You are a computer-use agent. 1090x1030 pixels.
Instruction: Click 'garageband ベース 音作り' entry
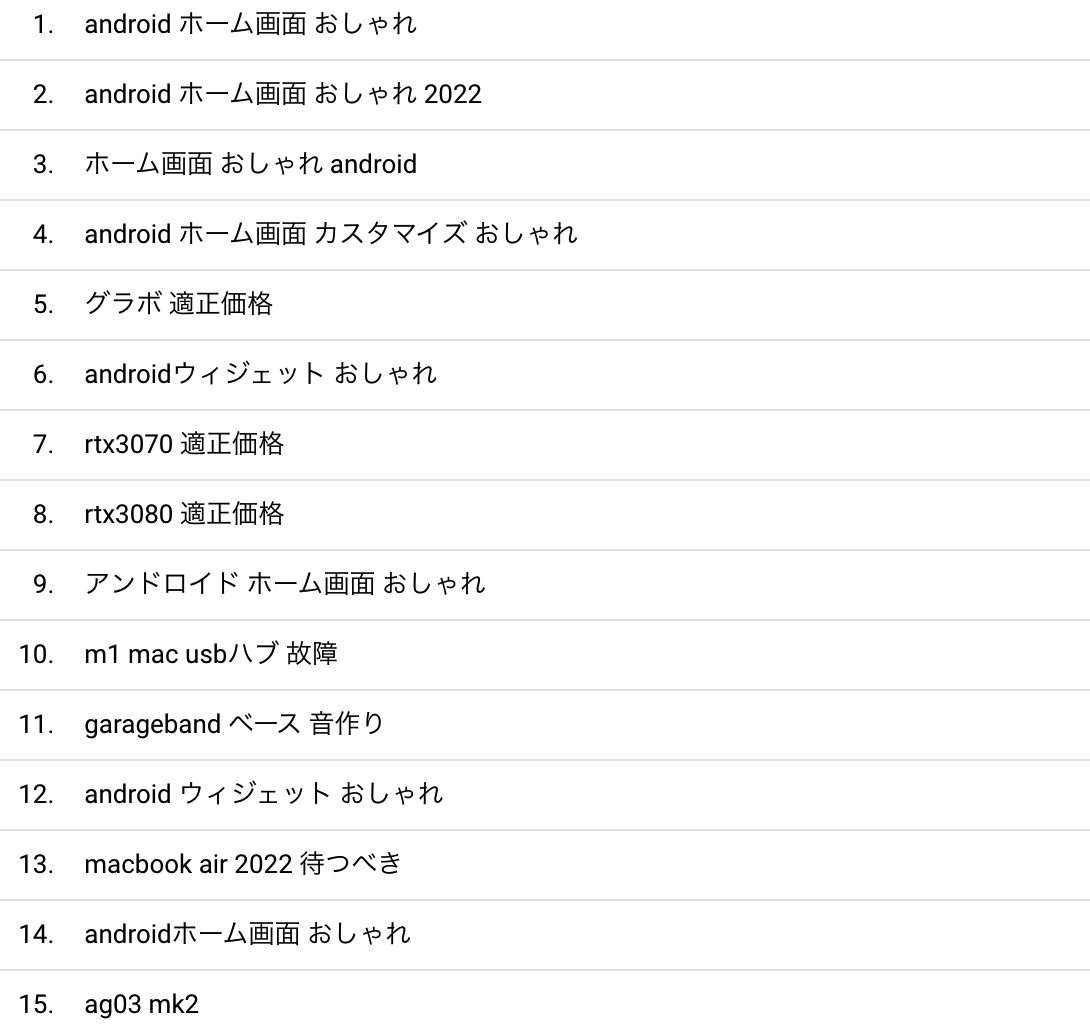234,724
